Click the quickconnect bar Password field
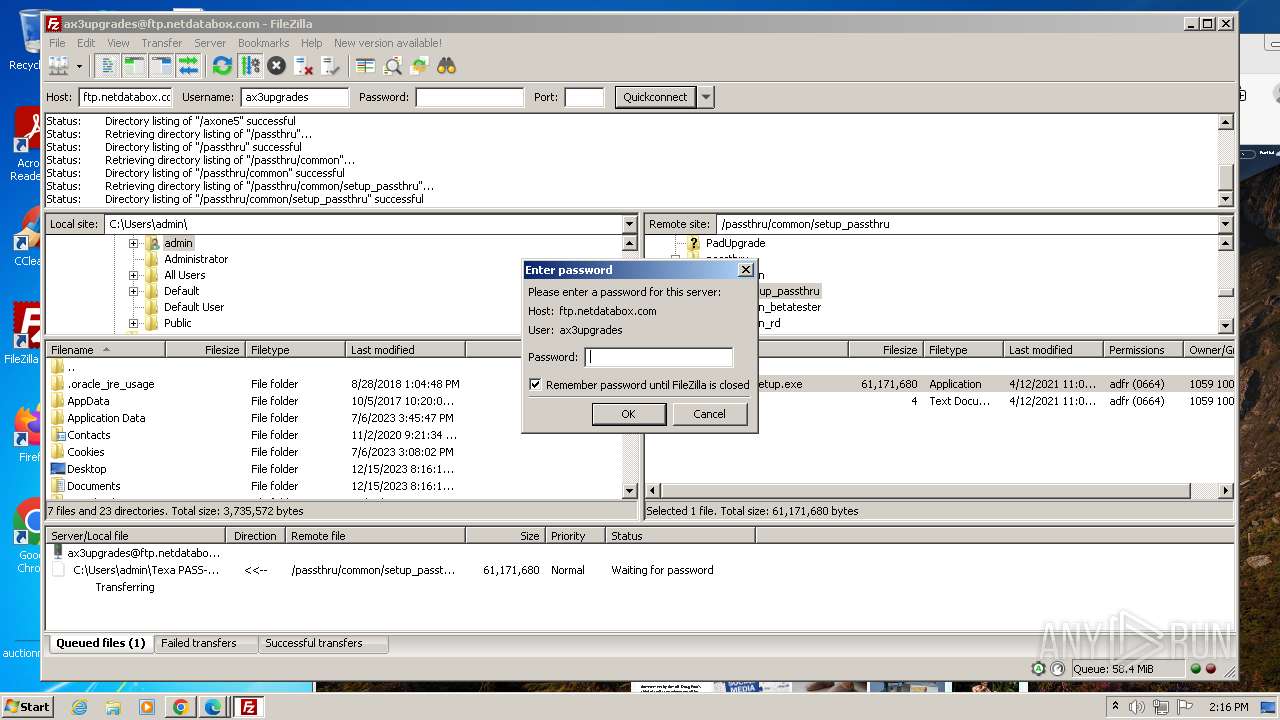 click(x=470, y=97)
